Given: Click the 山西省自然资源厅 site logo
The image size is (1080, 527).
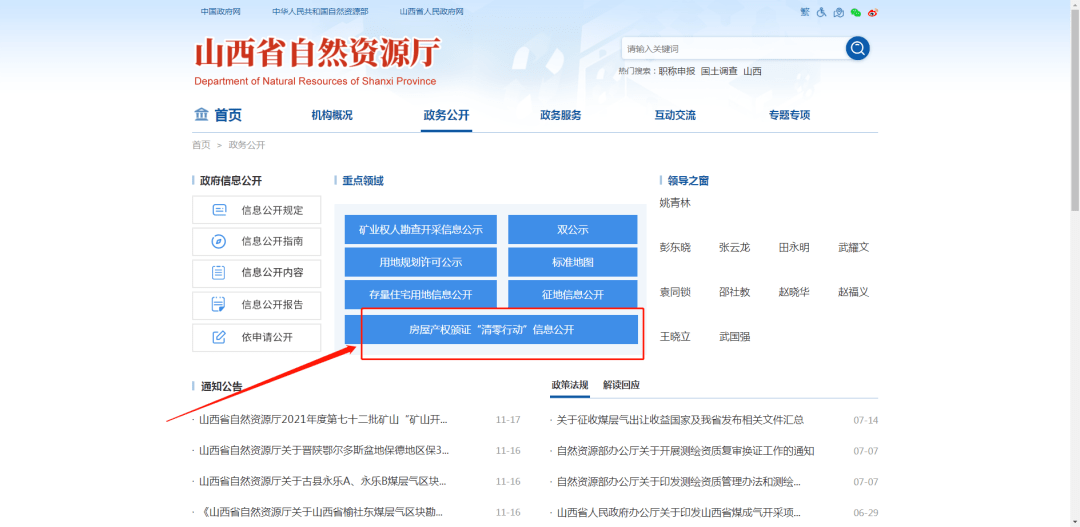Looking at the screenshot, I should tap(316, 61).
